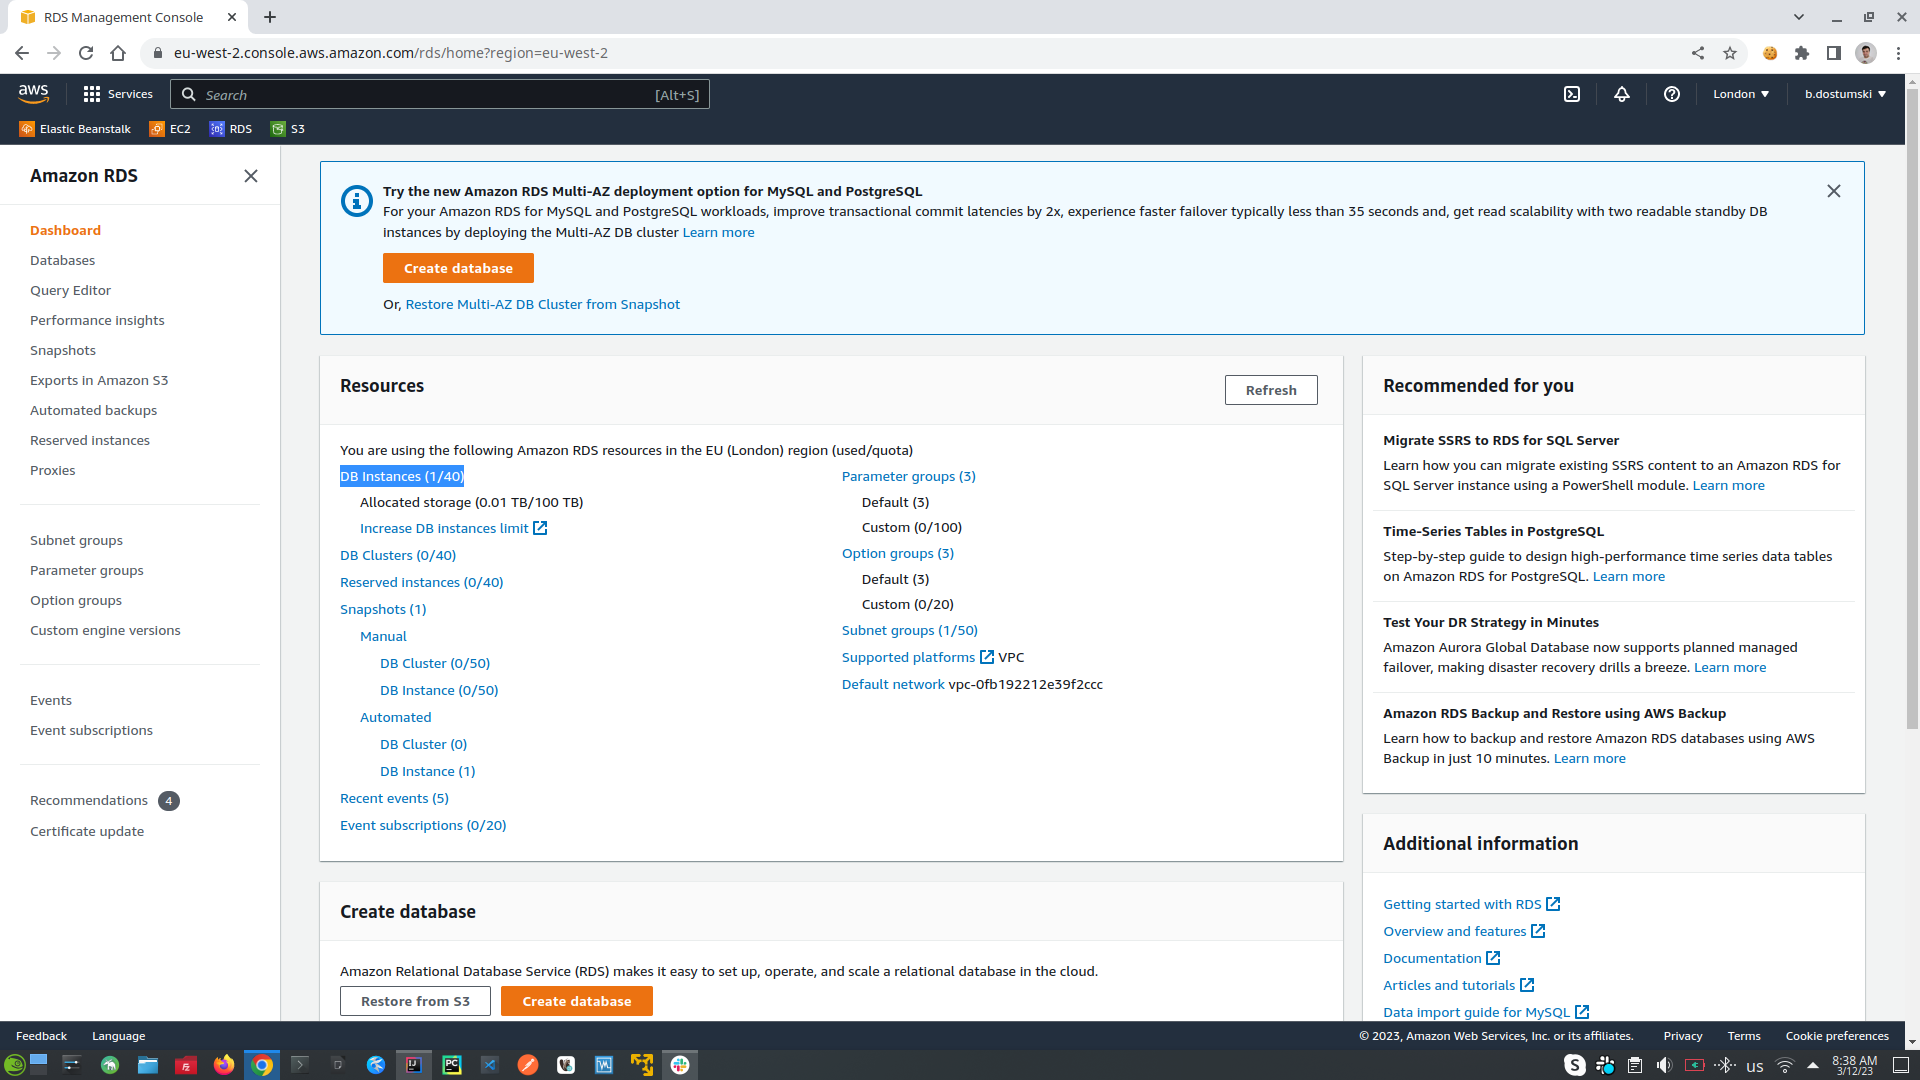Screen dimensions: 1920x1080
Task: Open Databases in the sidebar
Action: coord(62,260)
